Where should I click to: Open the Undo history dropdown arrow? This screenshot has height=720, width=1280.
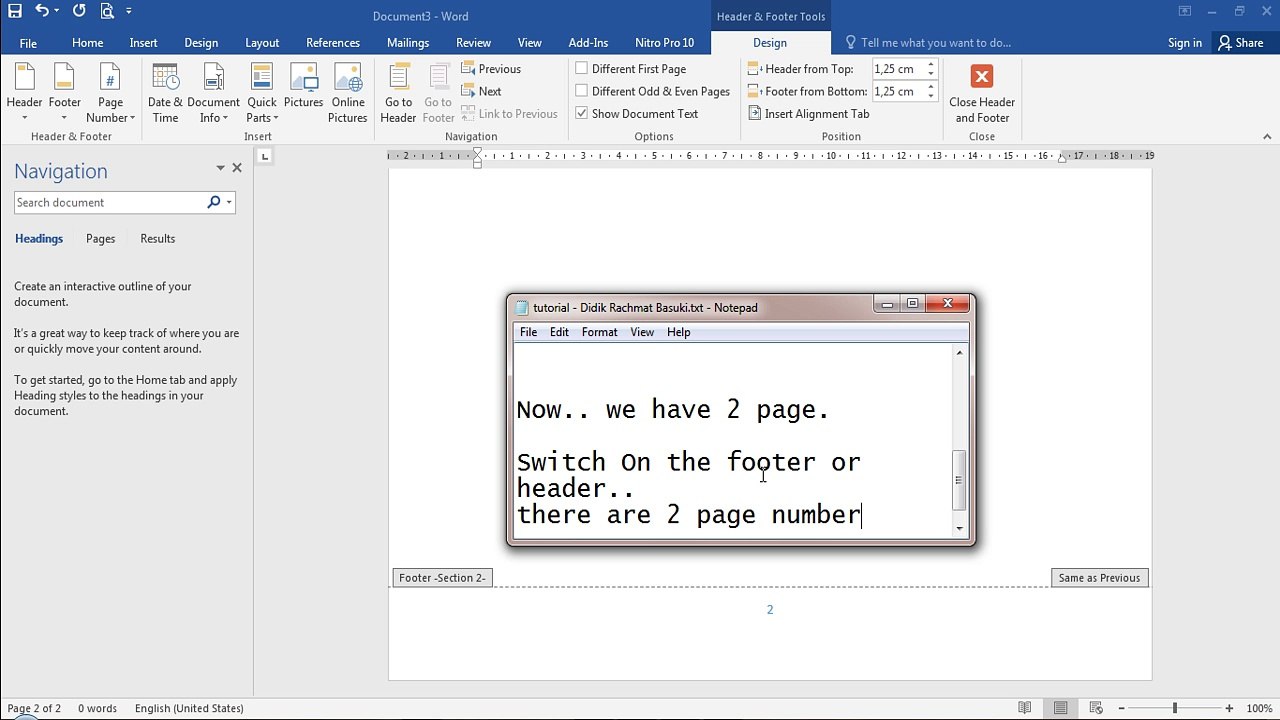pyautogui.click(x=56, y=11)
